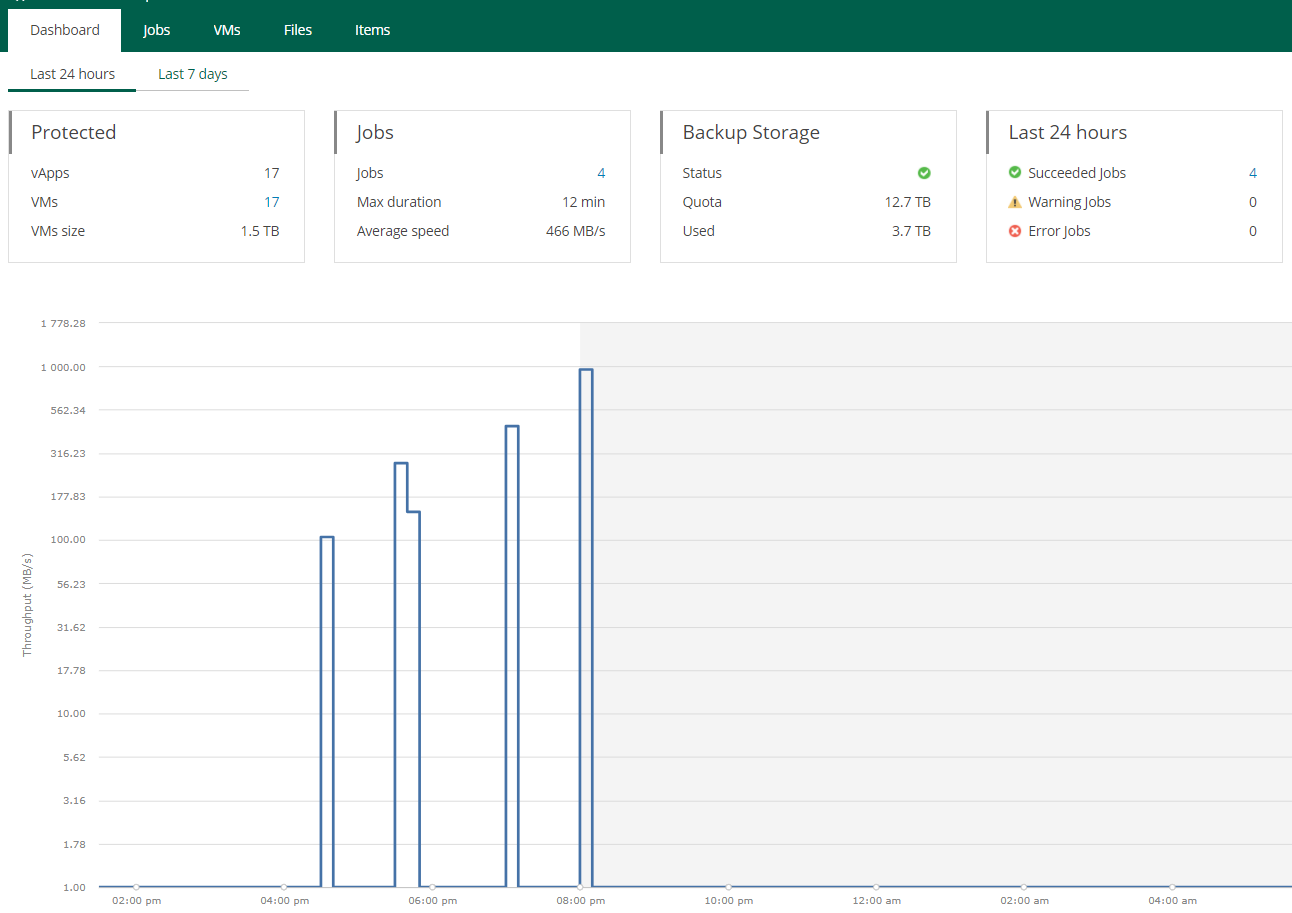Click the 02:00 am timeline marker dot
The image size is (1292, 913).
[x=1024, y=887]
